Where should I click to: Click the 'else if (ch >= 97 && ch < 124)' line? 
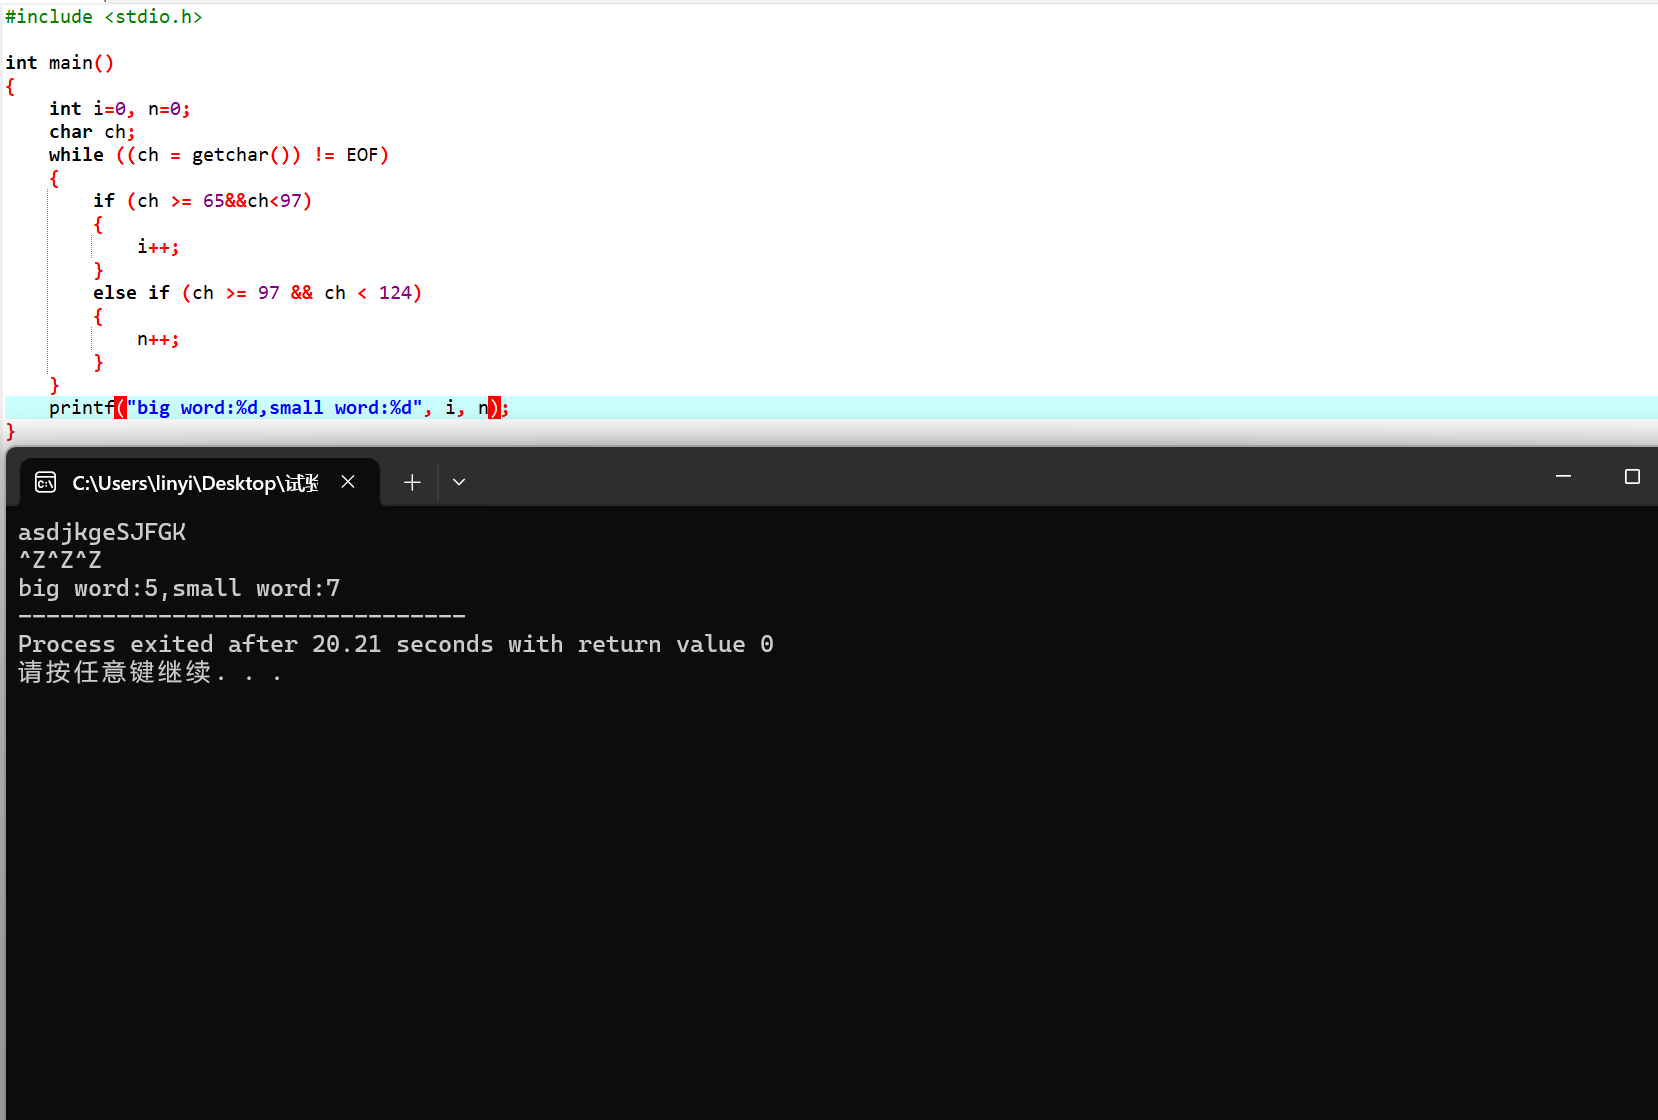pyautogui.click(x=258, y=293)
